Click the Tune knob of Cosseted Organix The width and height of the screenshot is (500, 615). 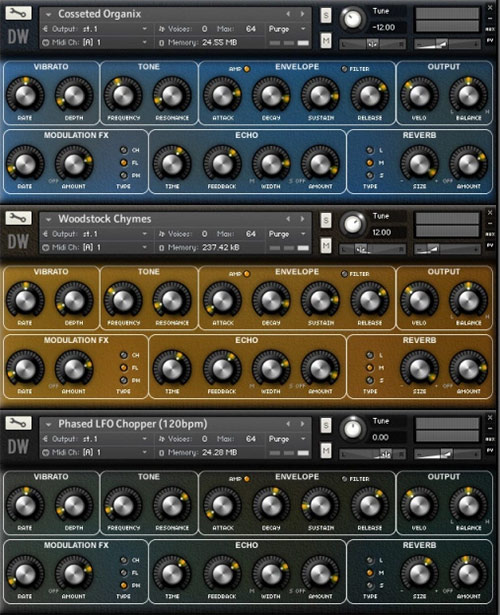pyautogui.click(x=352, y=19)
